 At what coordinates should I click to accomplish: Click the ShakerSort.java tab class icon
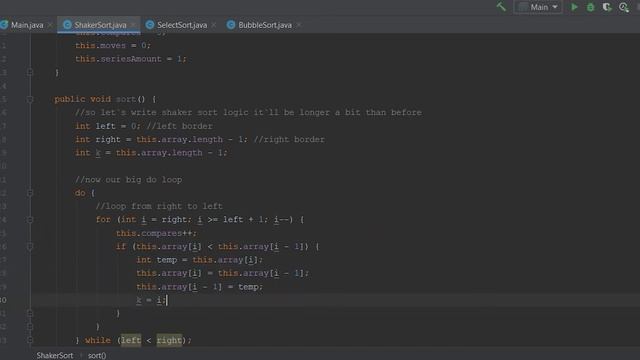point(67,25)
